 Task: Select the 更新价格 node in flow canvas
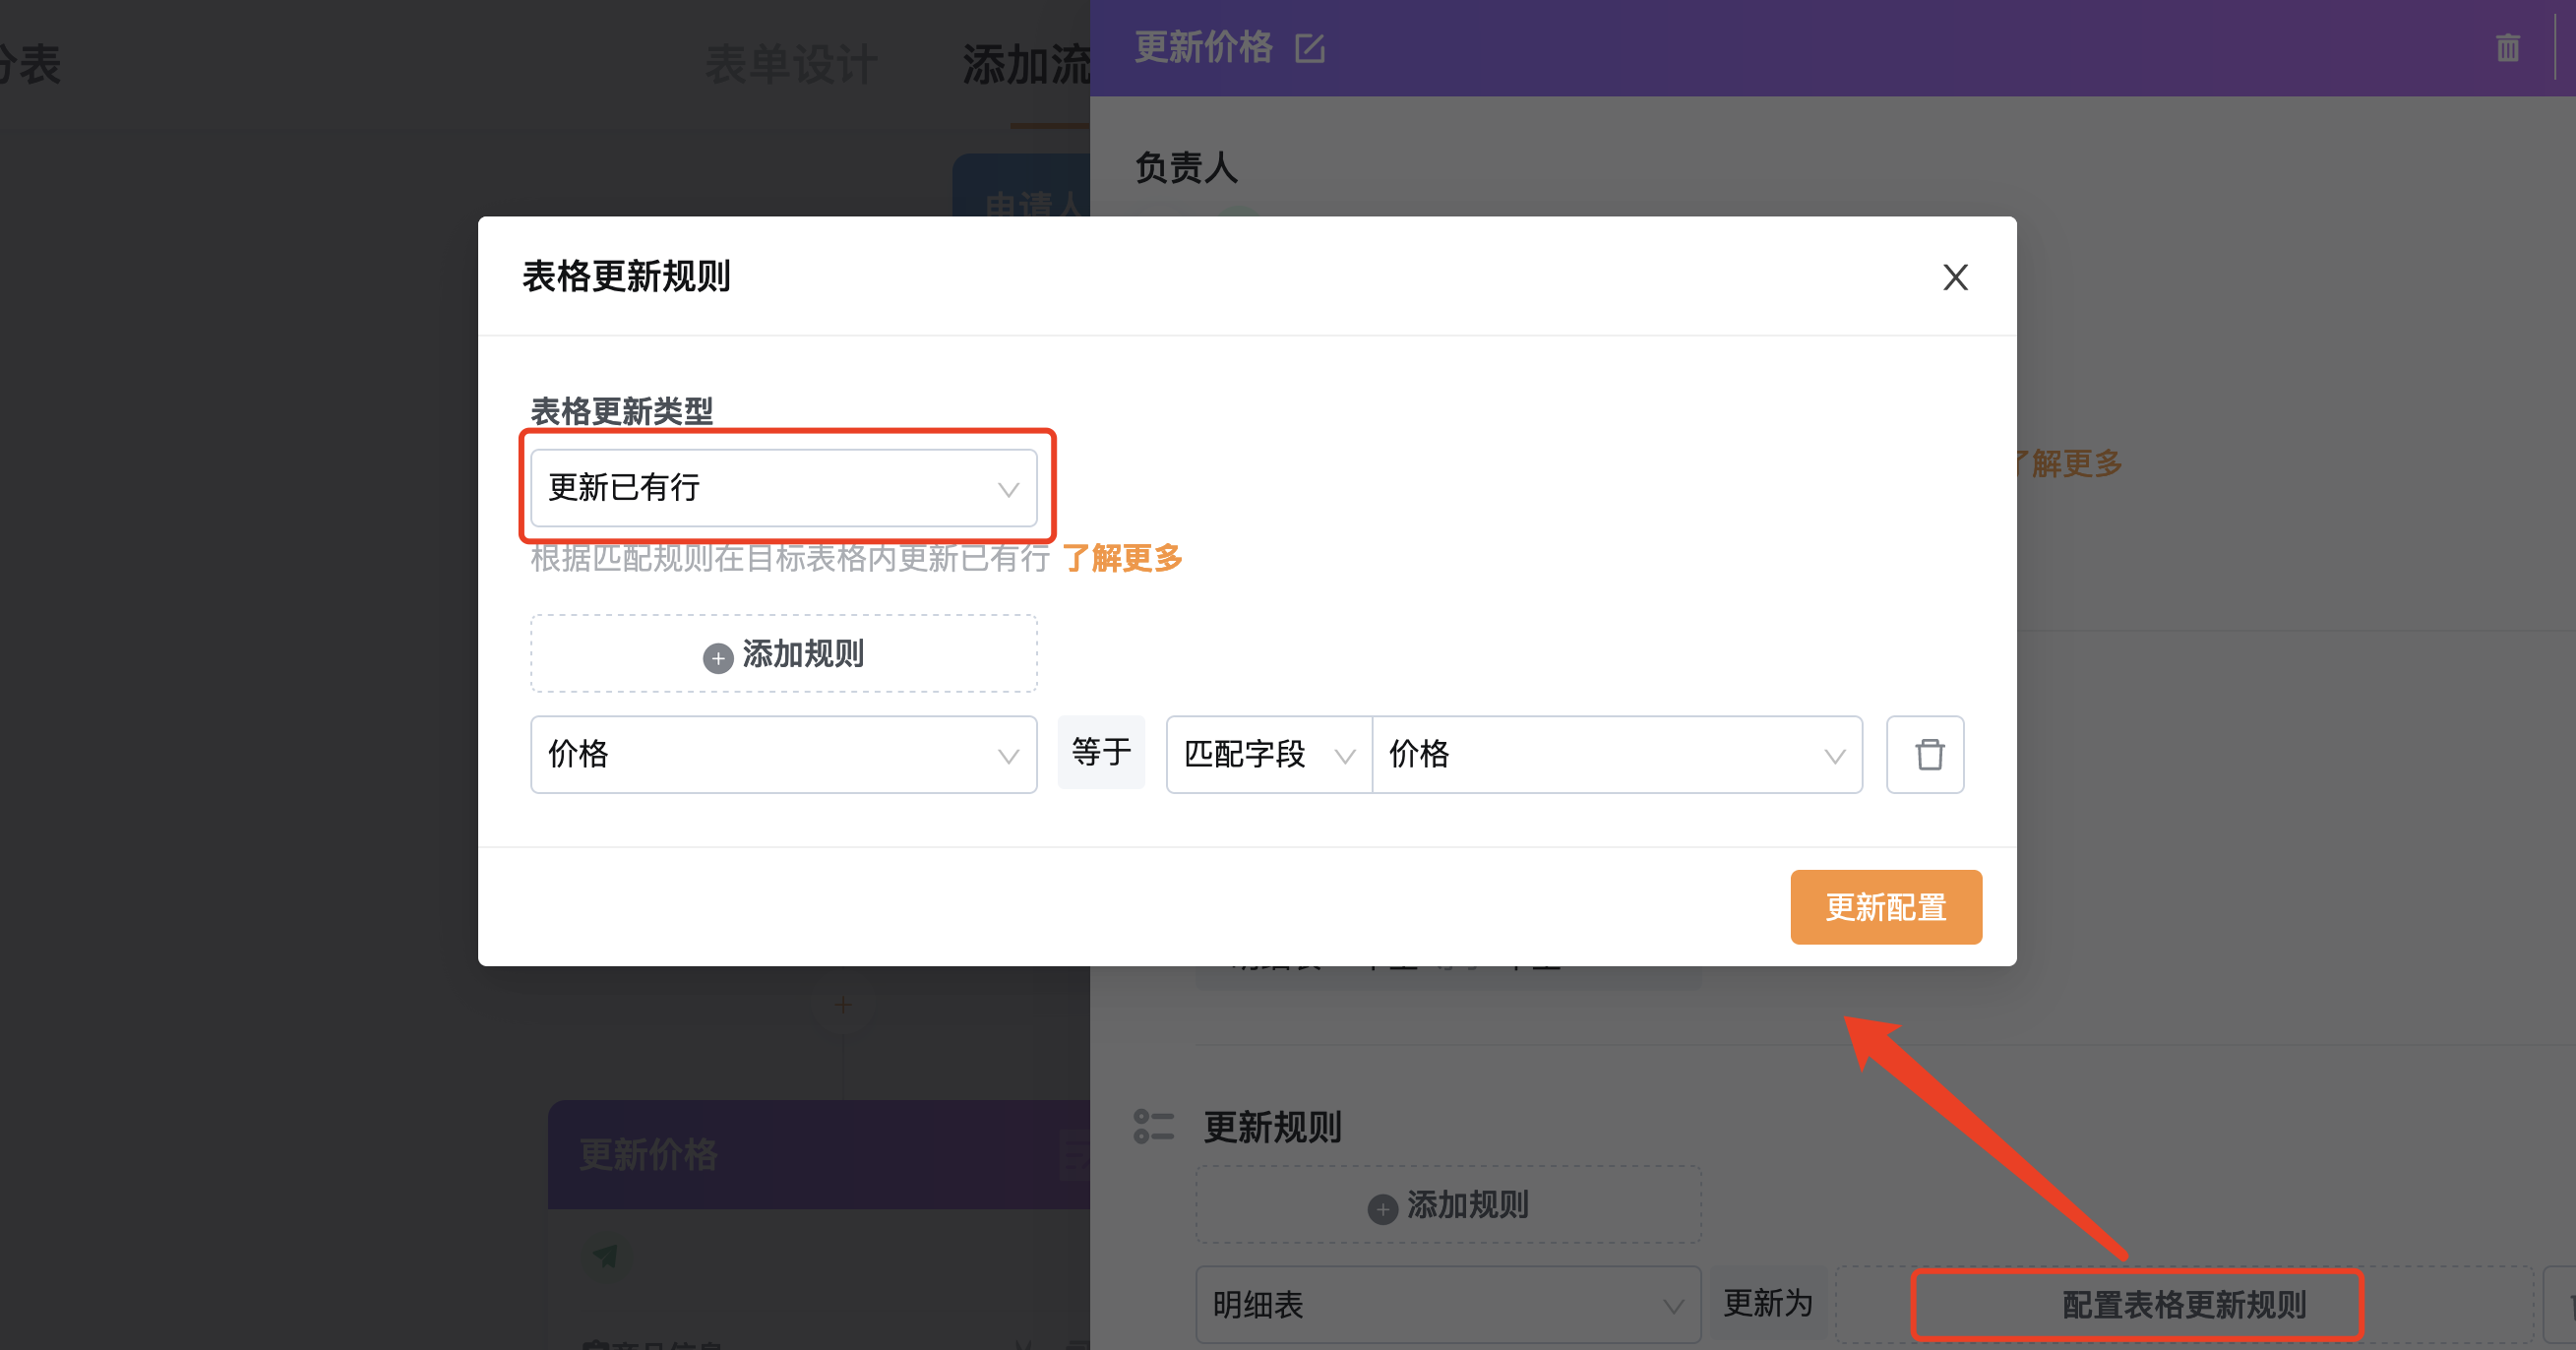pyautogui.click(x=818, y=1154)
